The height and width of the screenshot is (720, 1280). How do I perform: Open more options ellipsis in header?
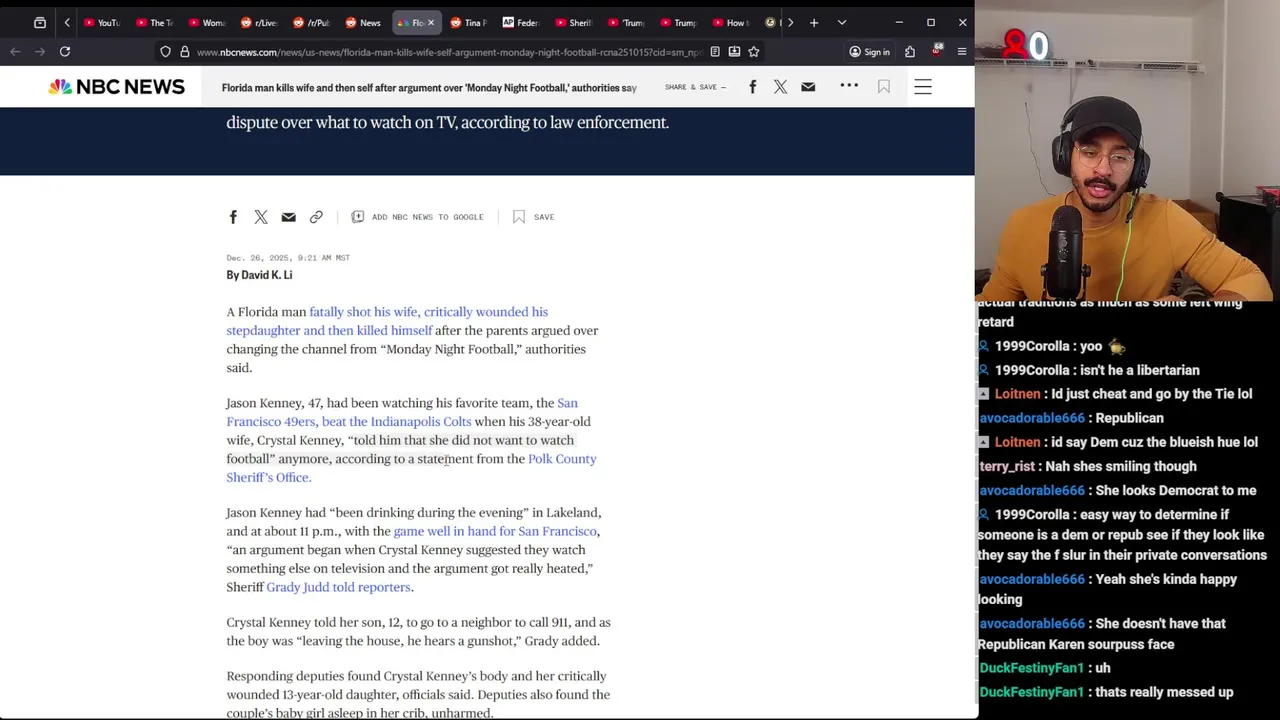click(849, 86)
